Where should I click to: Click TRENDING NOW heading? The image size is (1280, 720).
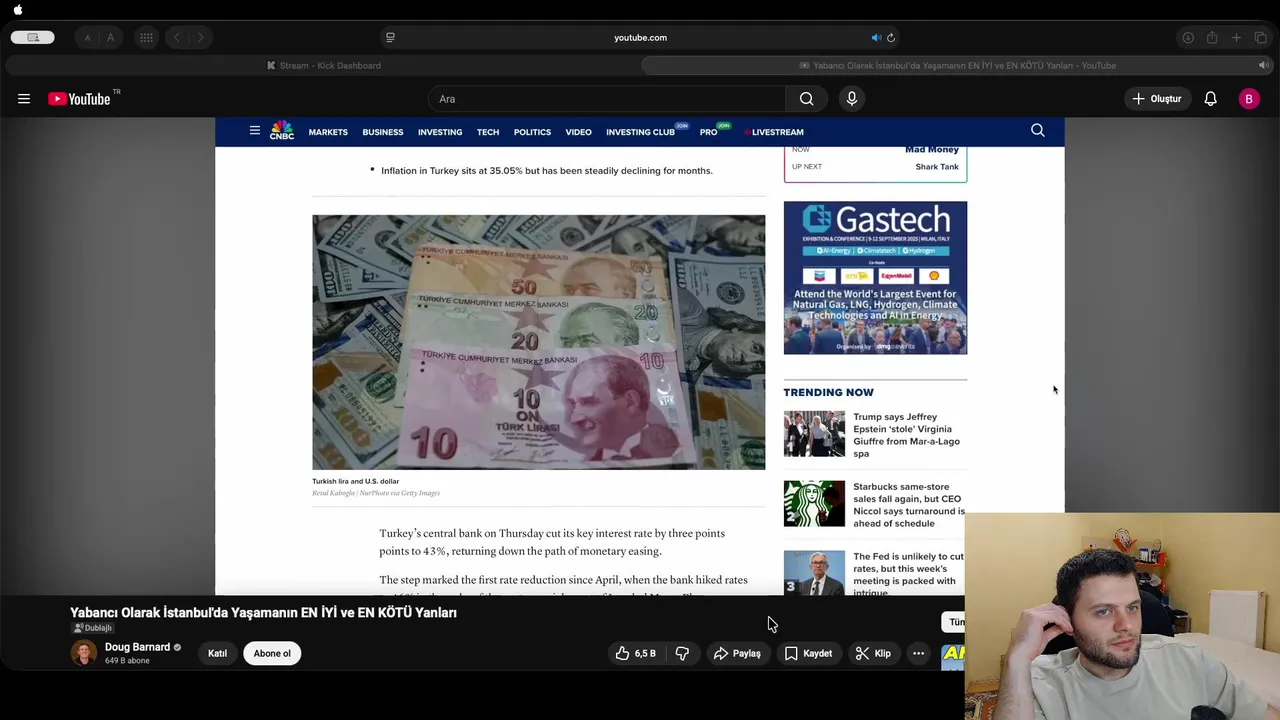coord(828,392)
